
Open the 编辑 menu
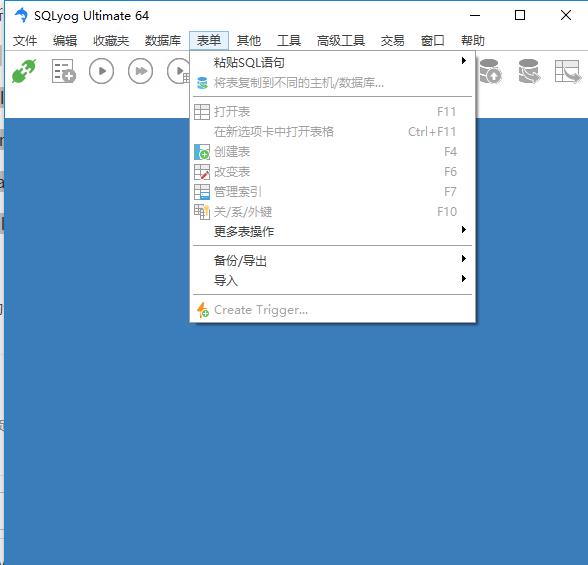pos(65,40)
